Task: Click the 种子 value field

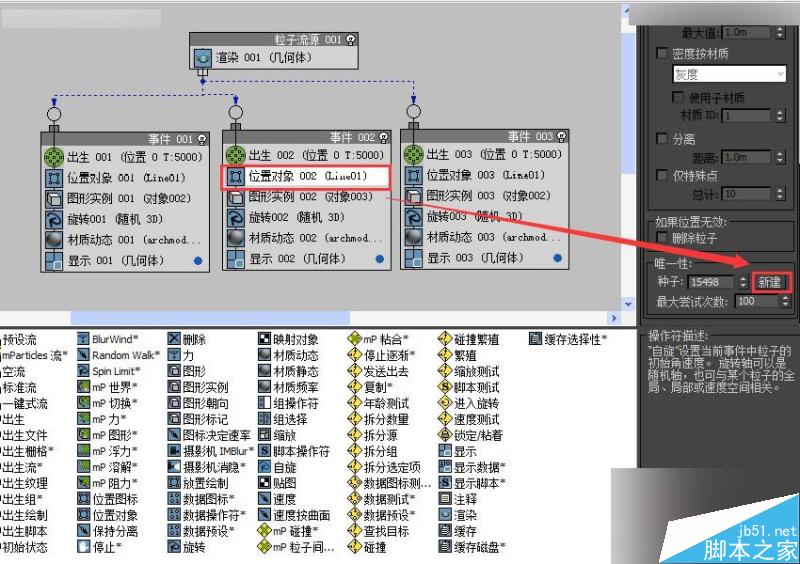Action: tap(711, 282)
